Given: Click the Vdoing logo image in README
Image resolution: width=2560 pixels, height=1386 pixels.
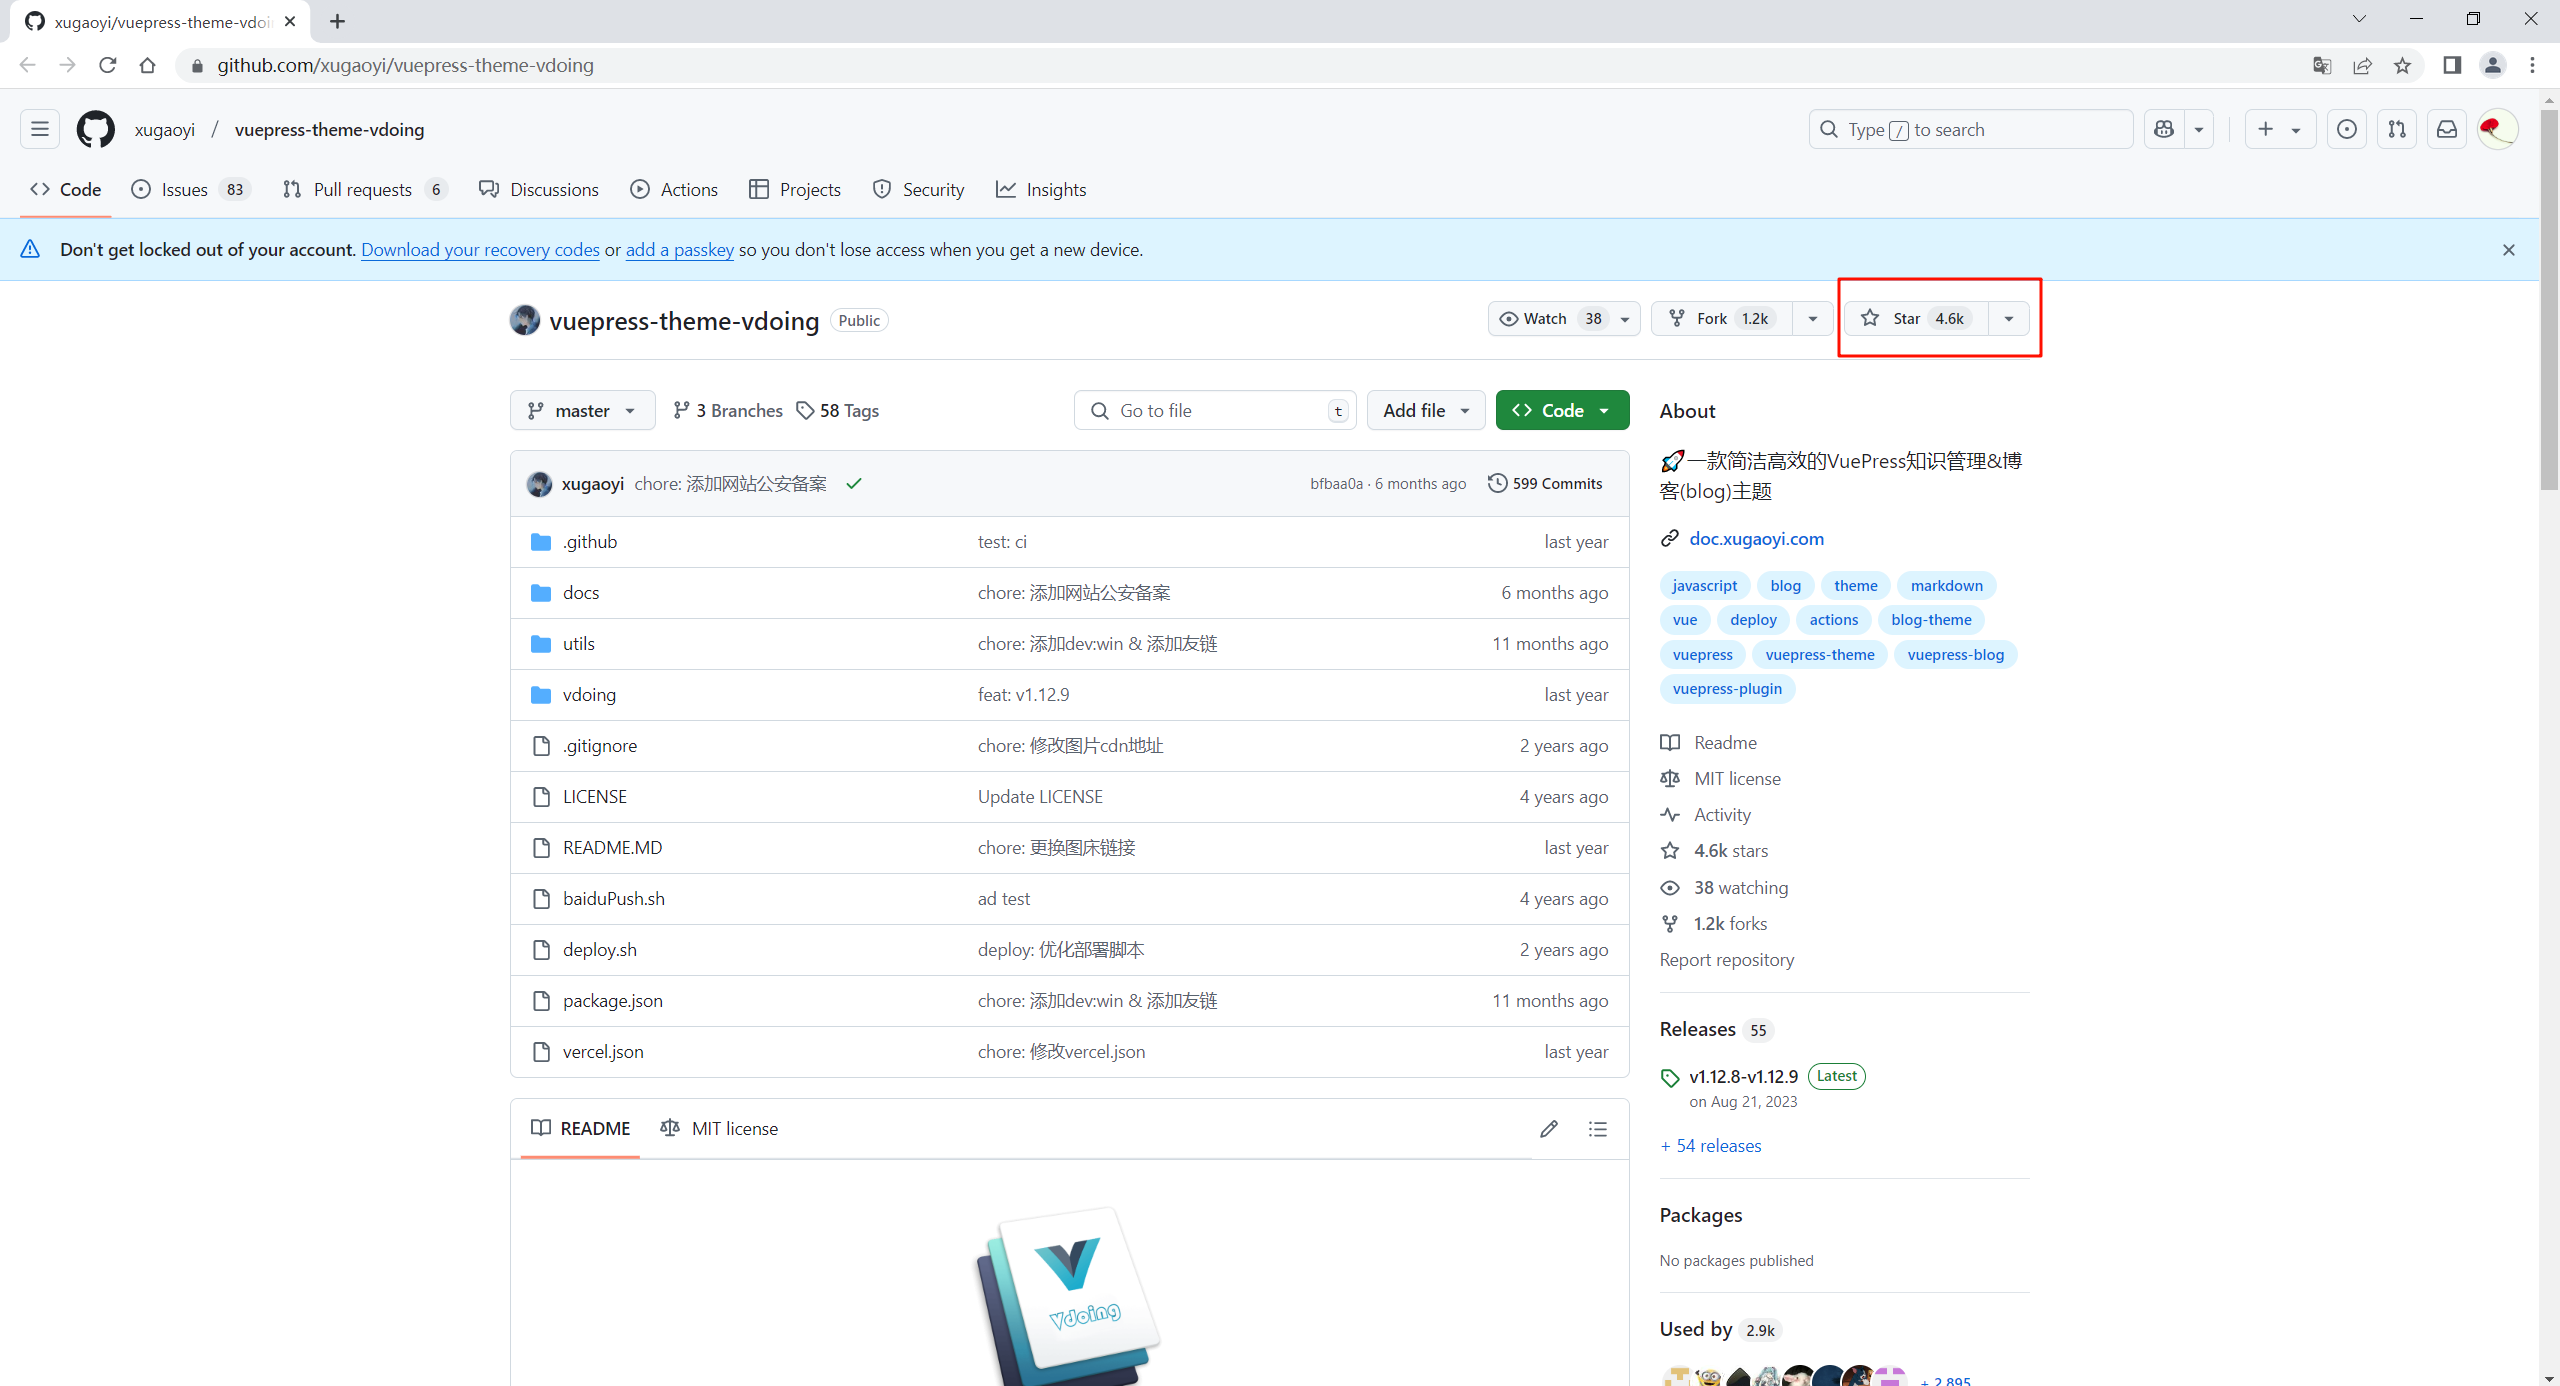Looking at the screenshot, I should [x=1069, y=1295].
